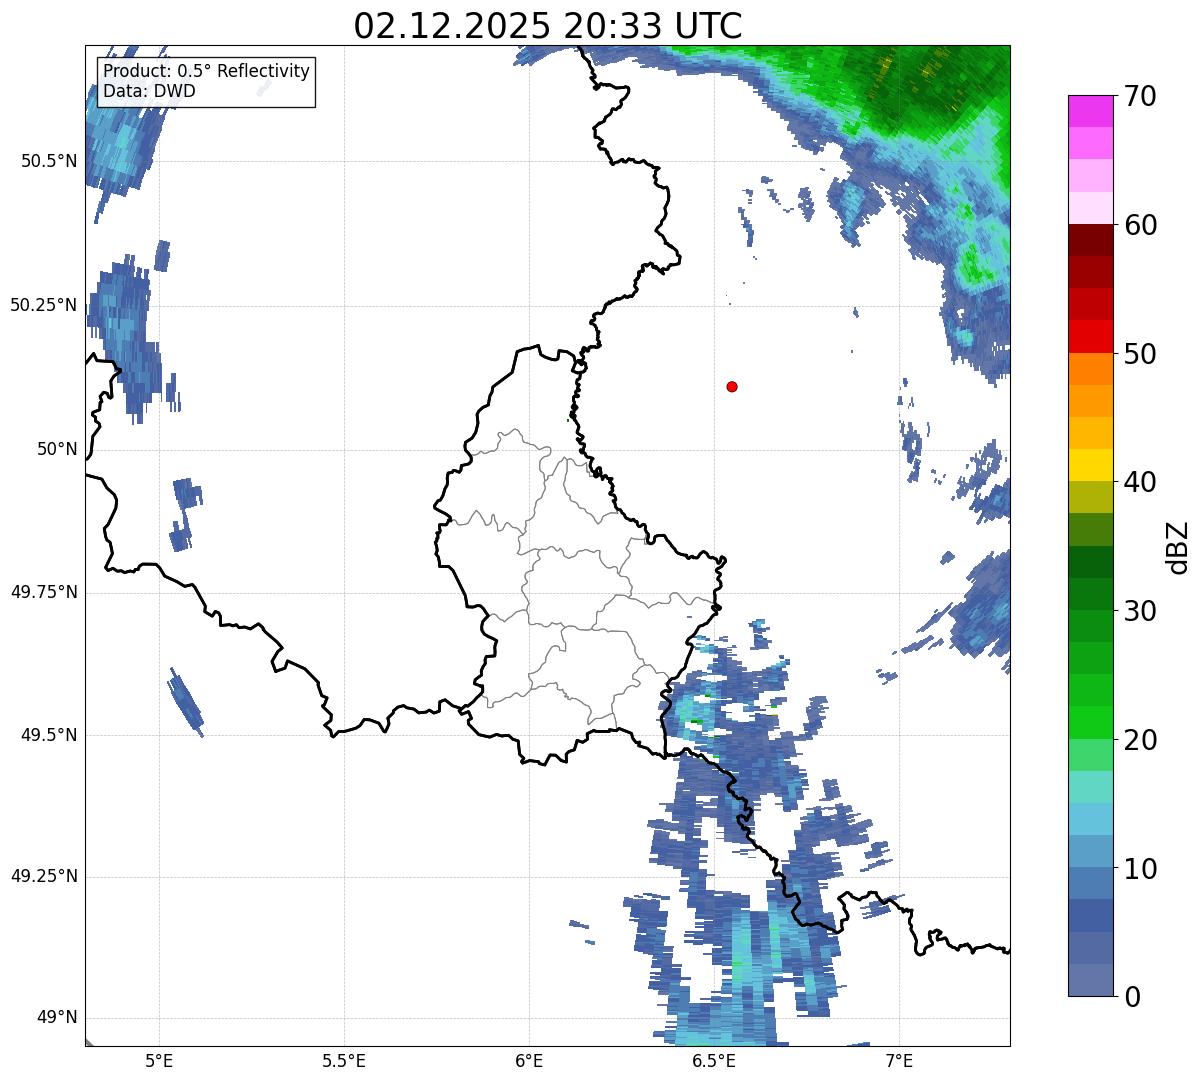This screenshot has width=1202, height=1081.
Task: Click the 'Data: DWD' label
Action: pos(150,92)
